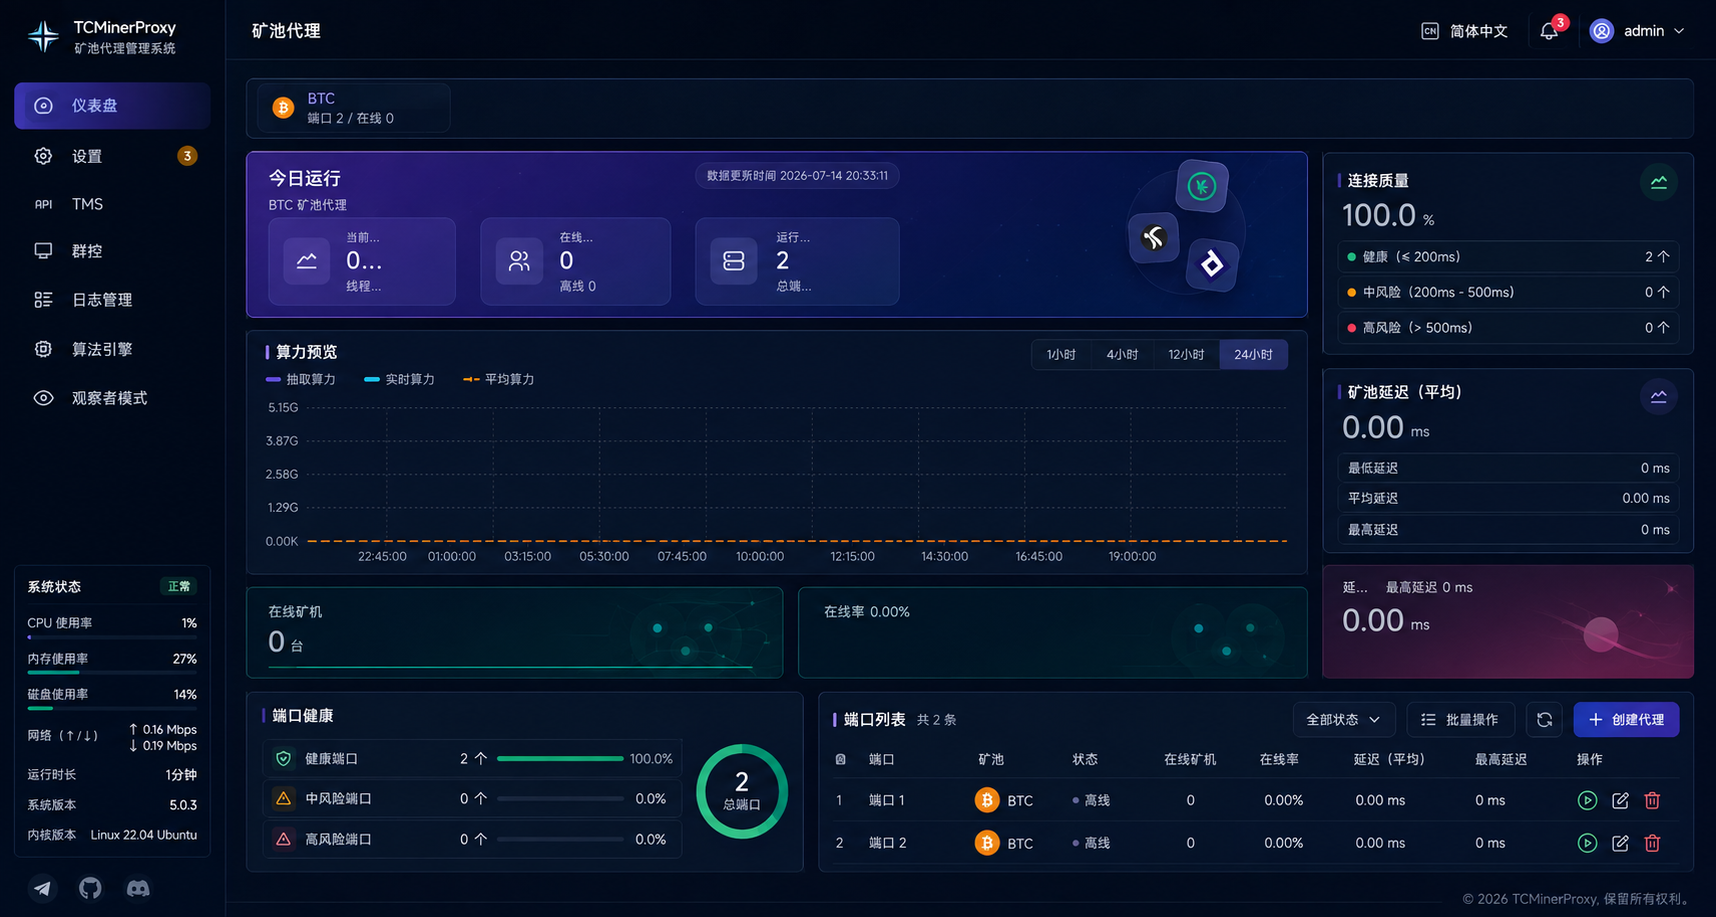Click the 创建代理 button
The height and width of the screenshot is (917, 1716).
(x=1626, y=720)
